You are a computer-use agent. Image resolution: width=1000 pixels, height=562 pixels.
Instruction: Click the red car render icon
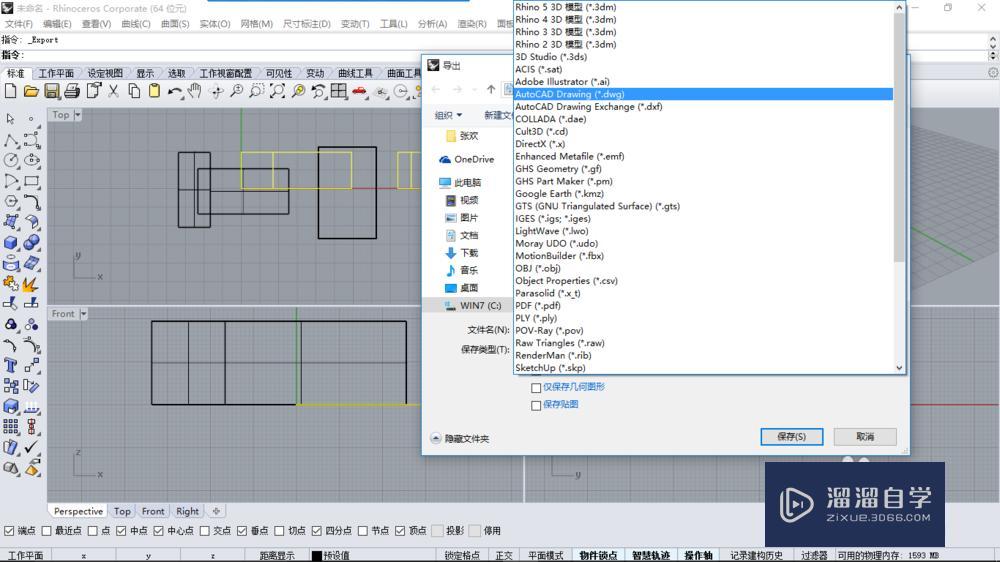point(360,91)
